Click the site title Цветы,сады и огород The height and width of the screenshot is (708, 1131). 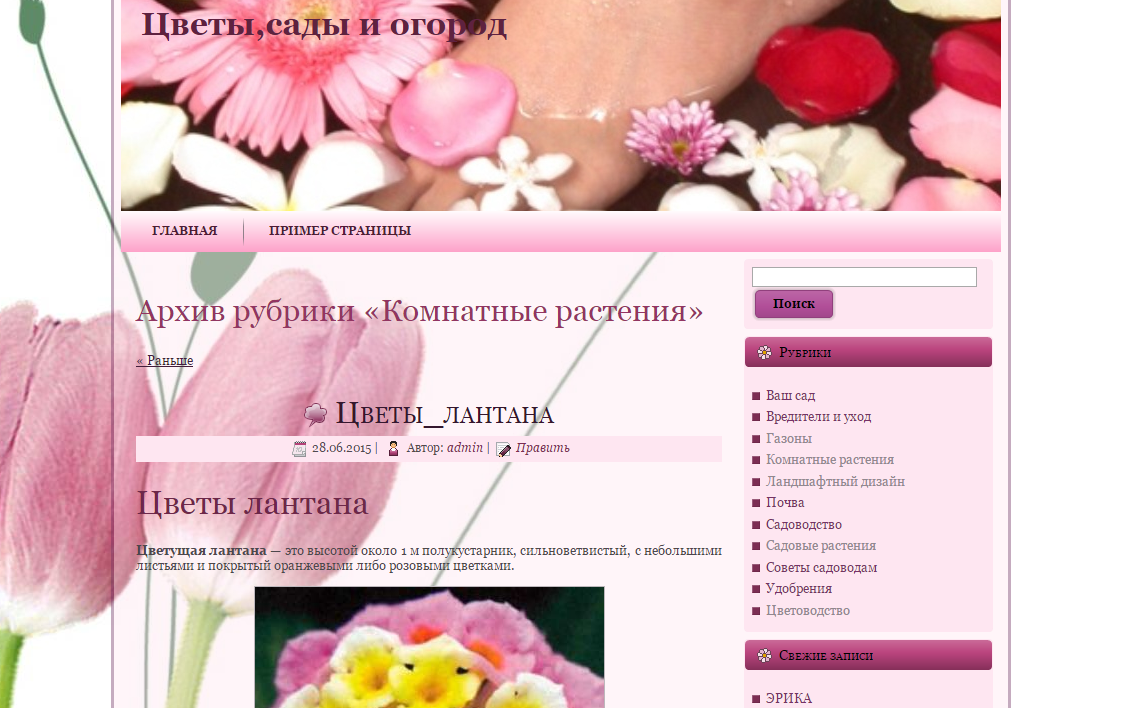(x=324, y=25)
